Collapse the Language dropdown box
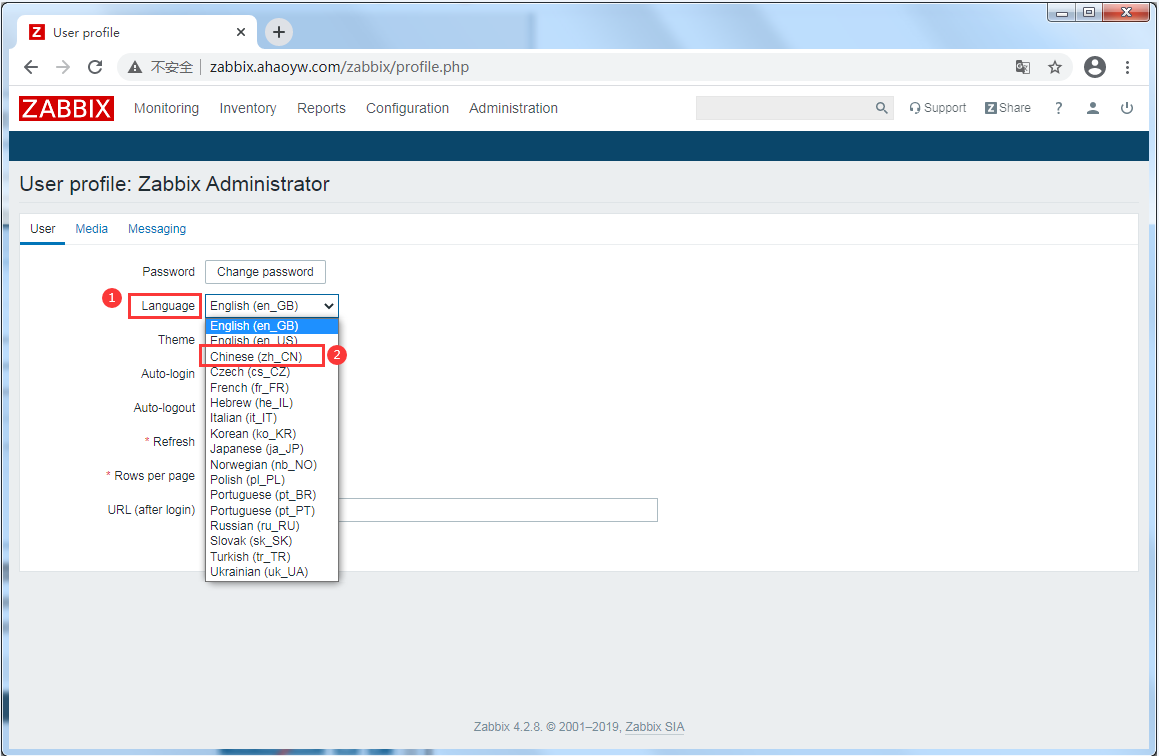Screen dimensions: 1159x756 272,306
